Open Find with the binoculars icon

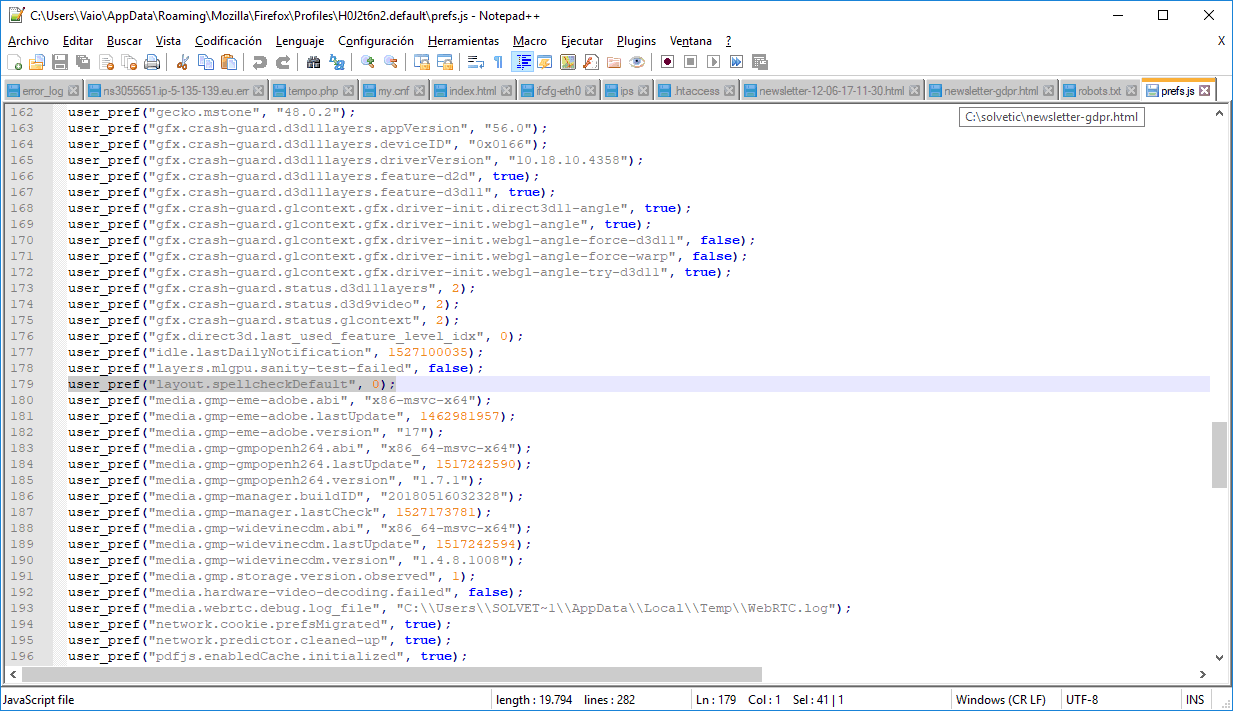tap(314, 62)
